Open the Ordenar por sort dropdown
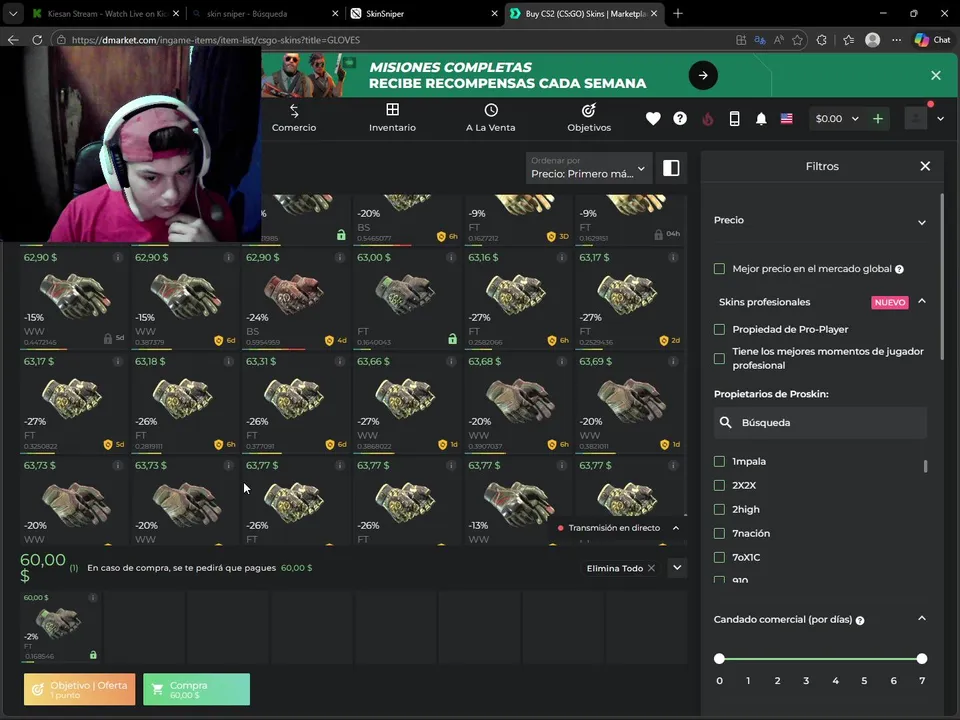The height and width of the screenshot is (720, 960). tap(588, 168)
